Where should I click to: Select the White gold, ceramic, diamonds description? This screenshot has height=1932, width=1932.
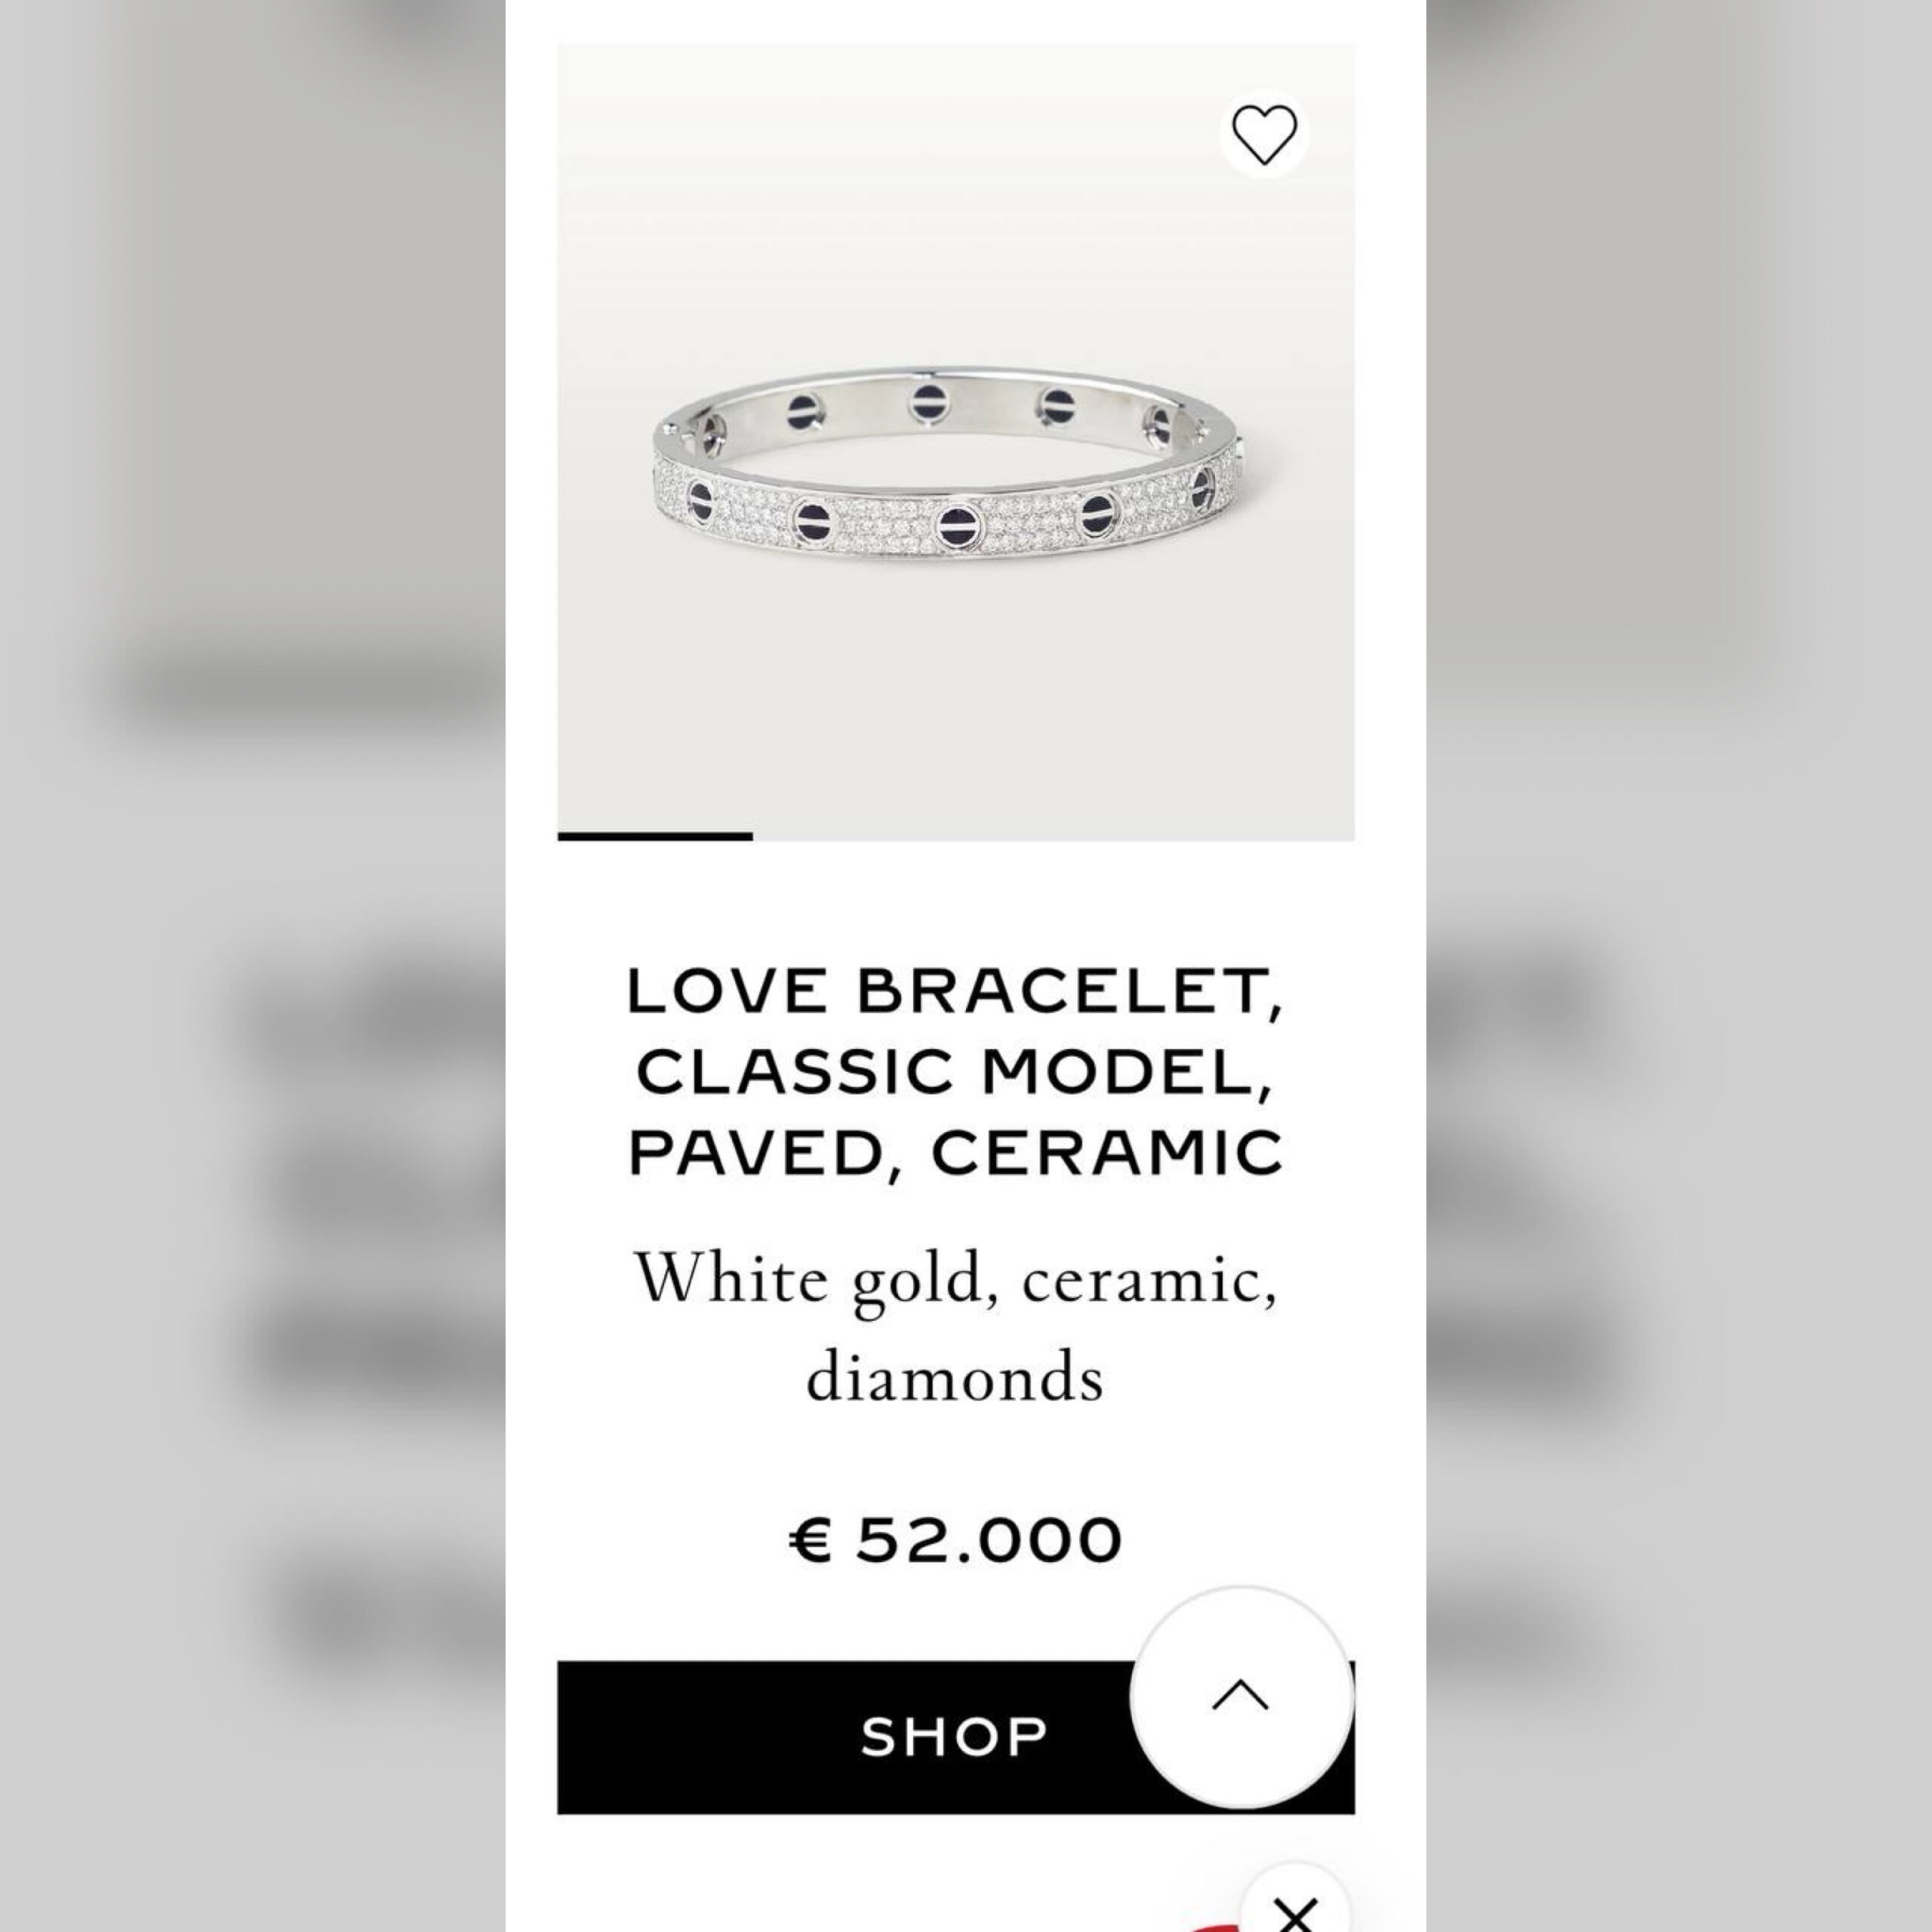click(955, 1326)
